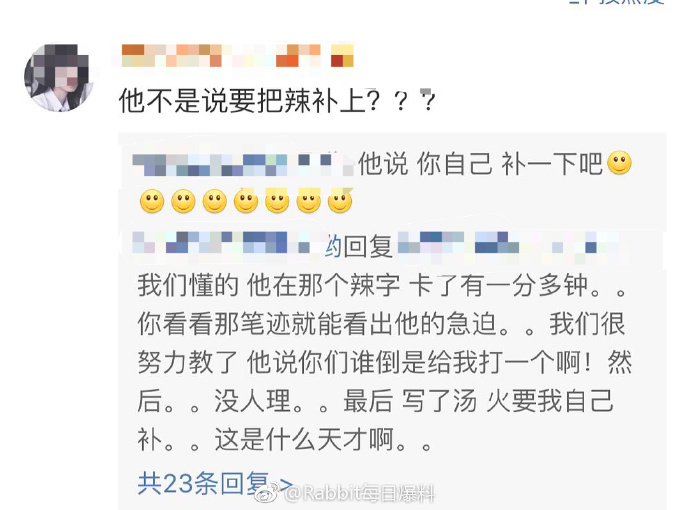Click the fourth smiley in the emoji row
The height and width of the screenshot is (510, 690).
point(246,201)
